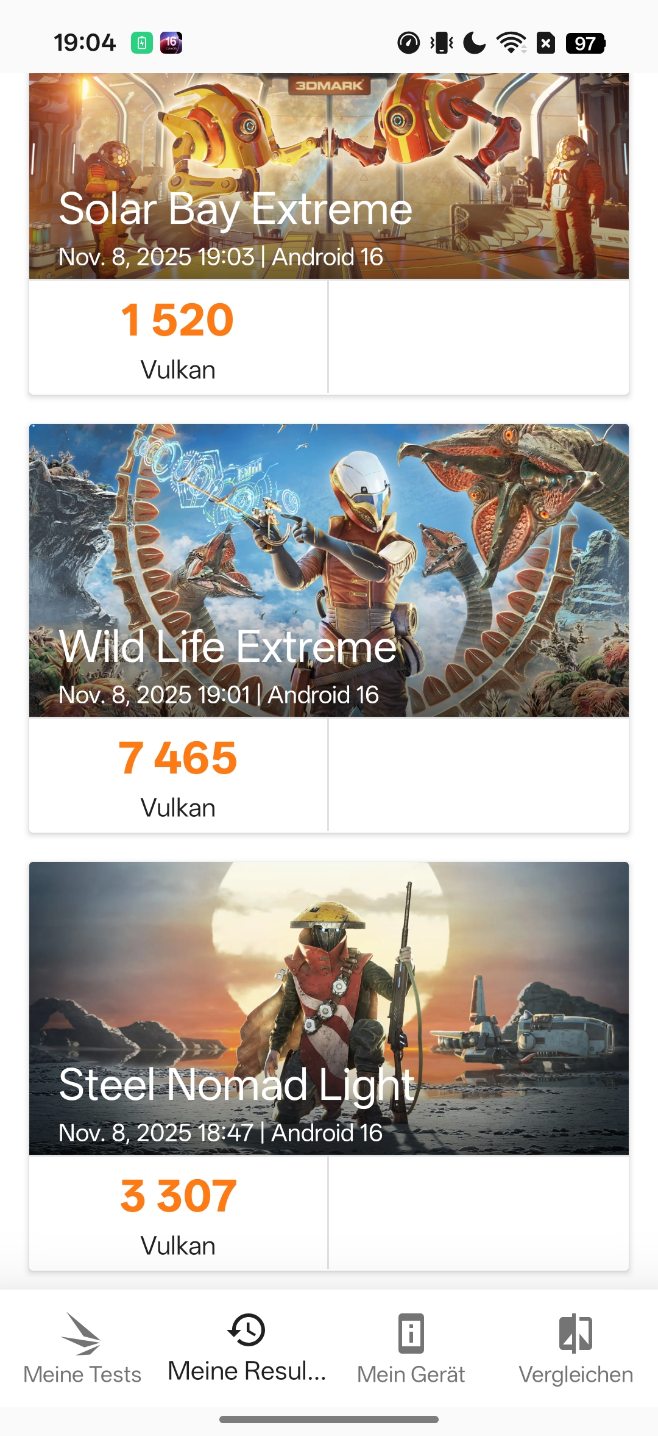Image resolution: width=658 pixels, height=1436 pixels.
Task: Tap the Android navigation gesture bar
Action: (329, 1419)
